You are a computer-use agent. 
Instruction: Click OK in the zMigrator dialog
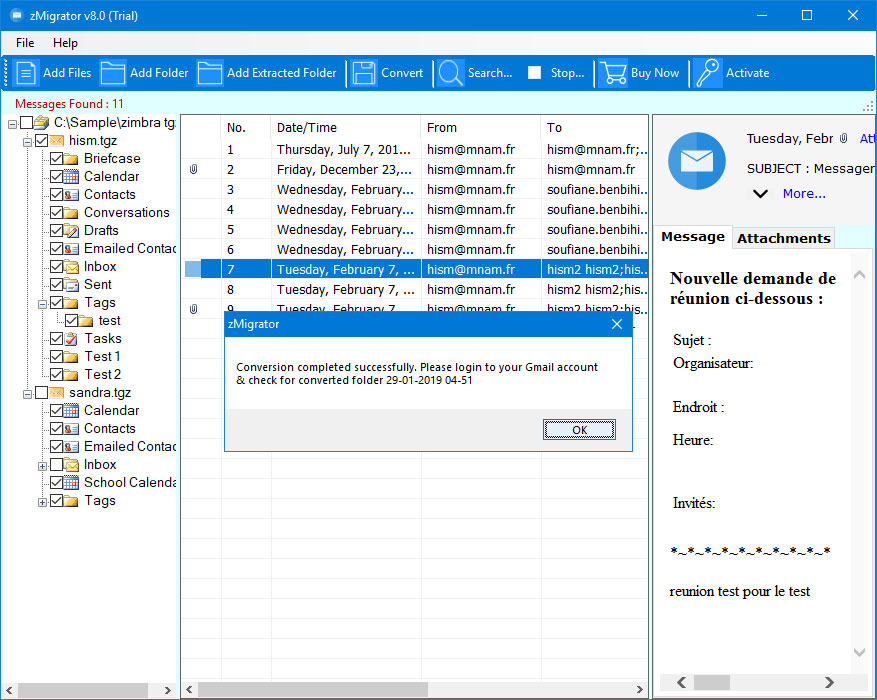tap(579, 429)
